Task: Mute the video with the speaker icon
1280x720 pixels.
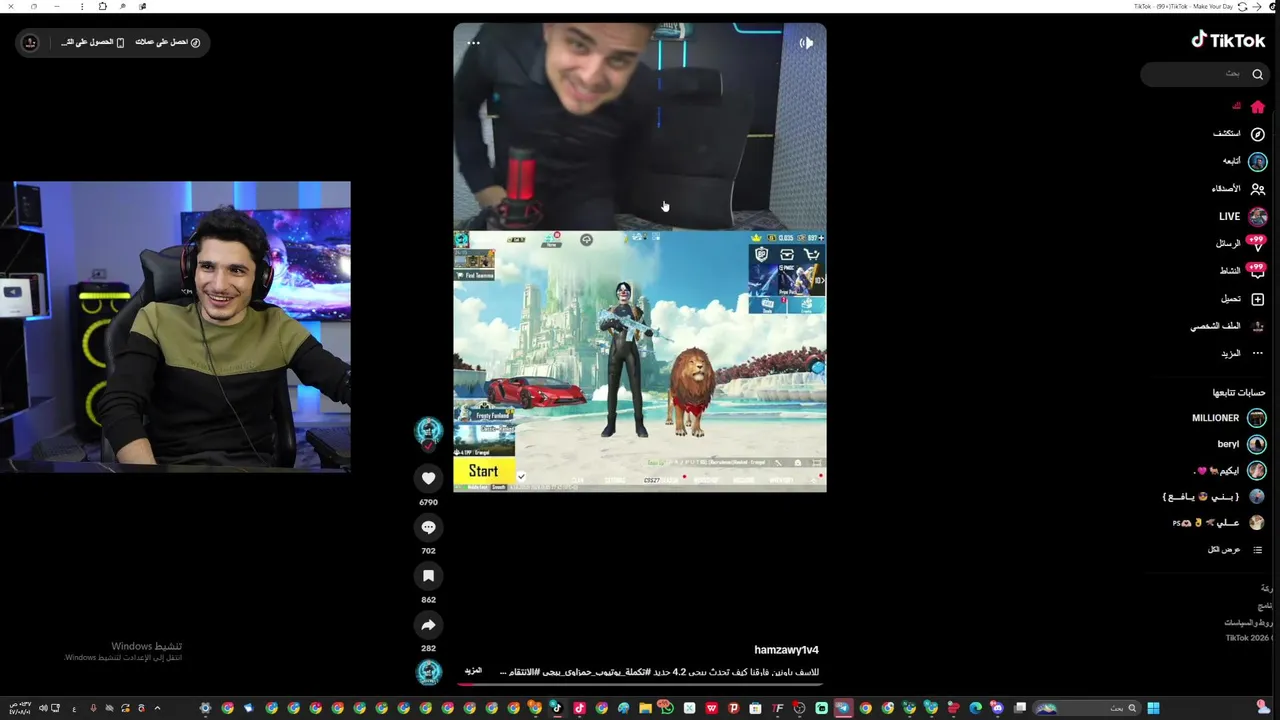Action: click(806, 43)
